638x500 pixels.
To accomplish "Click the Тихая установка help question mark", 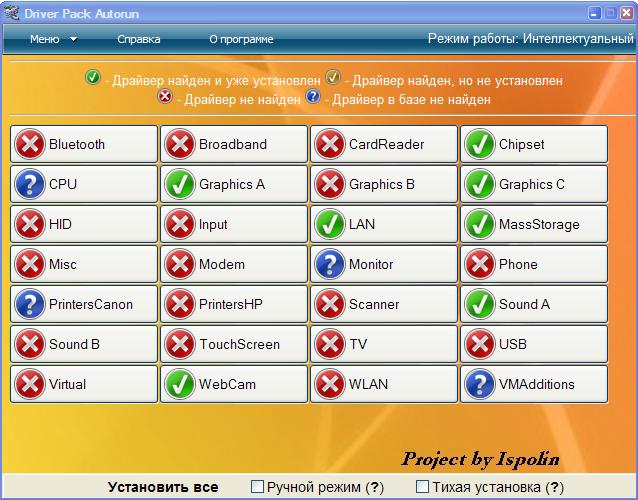I will tap(555, 487).
